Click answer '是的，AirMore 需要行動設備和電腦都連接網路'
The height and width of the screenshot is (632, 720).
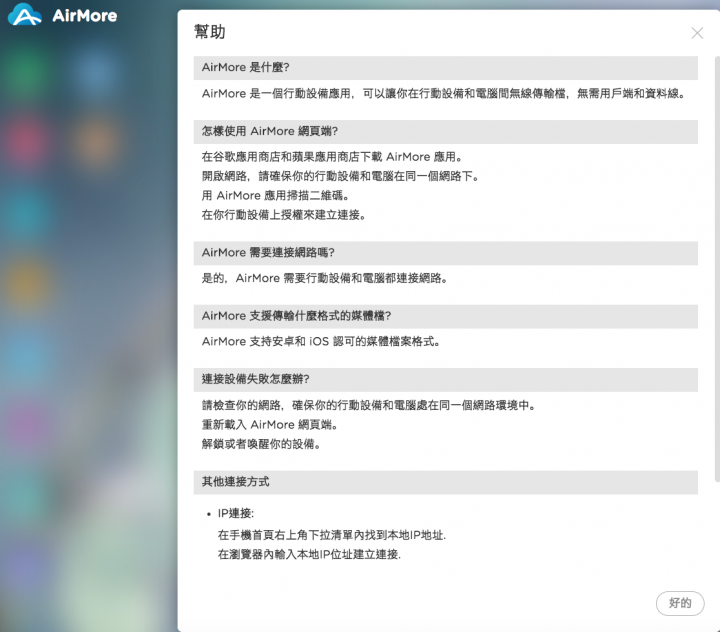(x=325, y=278)
